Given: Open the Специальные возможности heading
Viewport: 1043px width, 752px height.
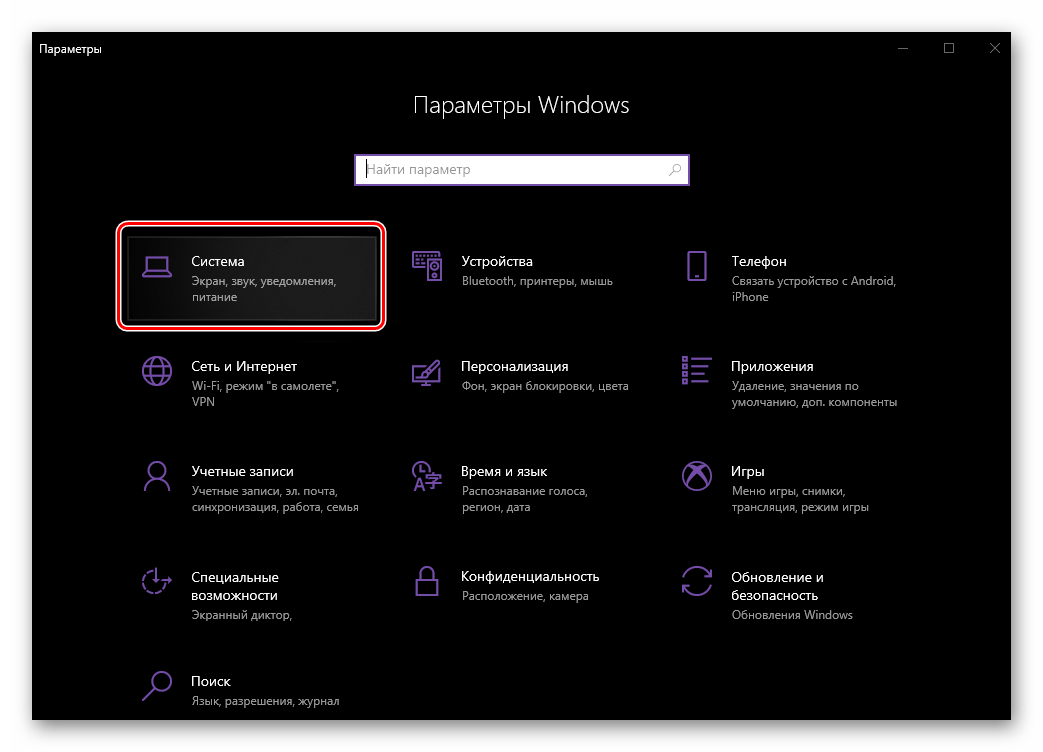Looking at the screenshot, I should pyautogui.click(x=235, y=586).
